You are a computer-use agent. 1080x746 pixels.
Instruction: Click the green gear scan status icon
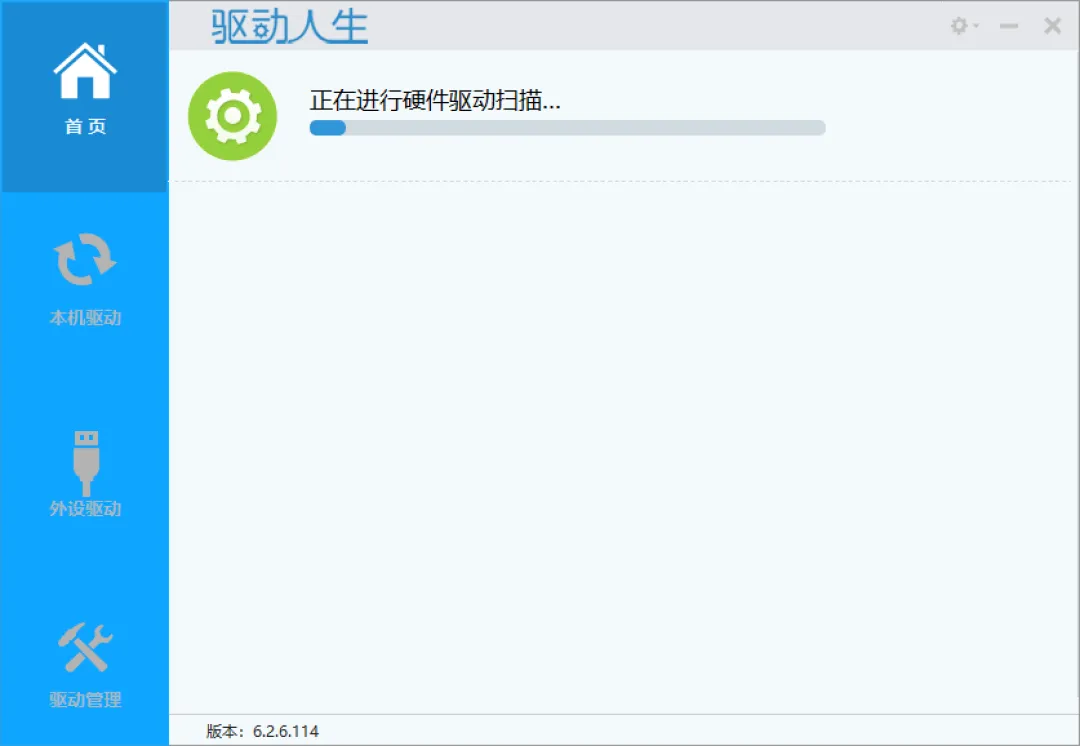pos(233,116)
